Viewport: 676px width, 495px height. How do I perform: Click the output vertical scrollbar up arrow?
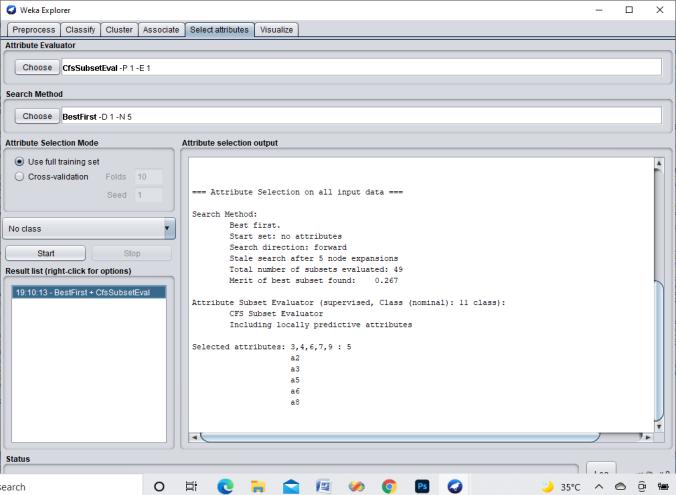click(659, 163)
